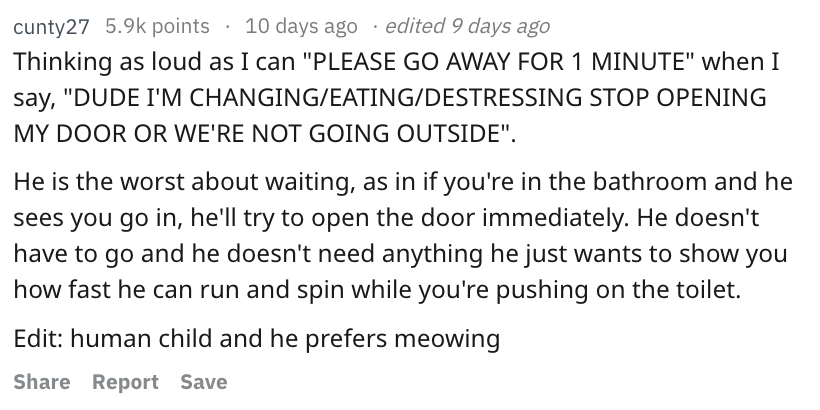Click the line starting "sees you go in"
This screenshot has width=820, height=410.
(x=386, y=218)
